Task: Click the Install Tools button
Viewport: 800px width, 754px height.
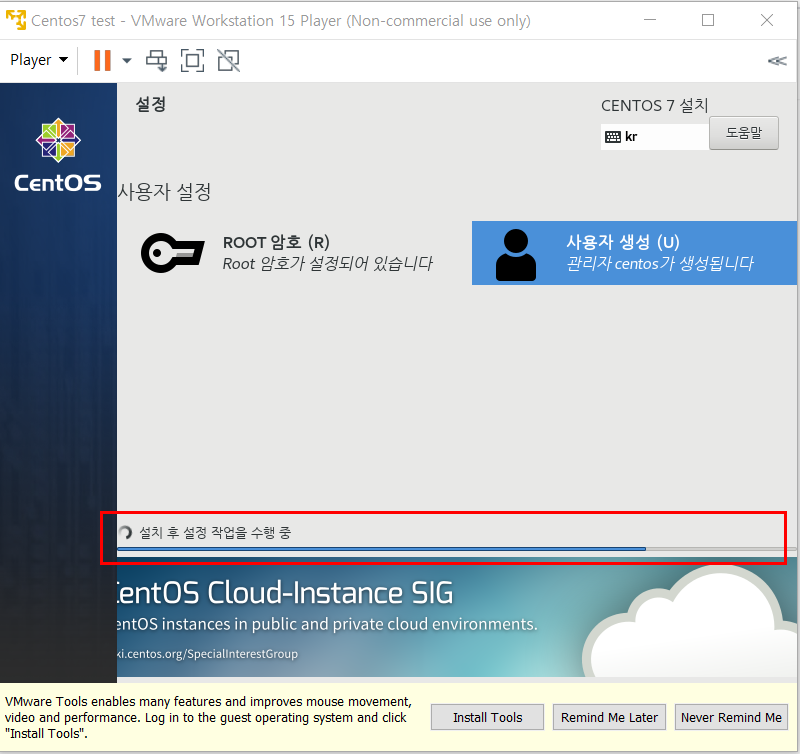Action: click(487, 717)
